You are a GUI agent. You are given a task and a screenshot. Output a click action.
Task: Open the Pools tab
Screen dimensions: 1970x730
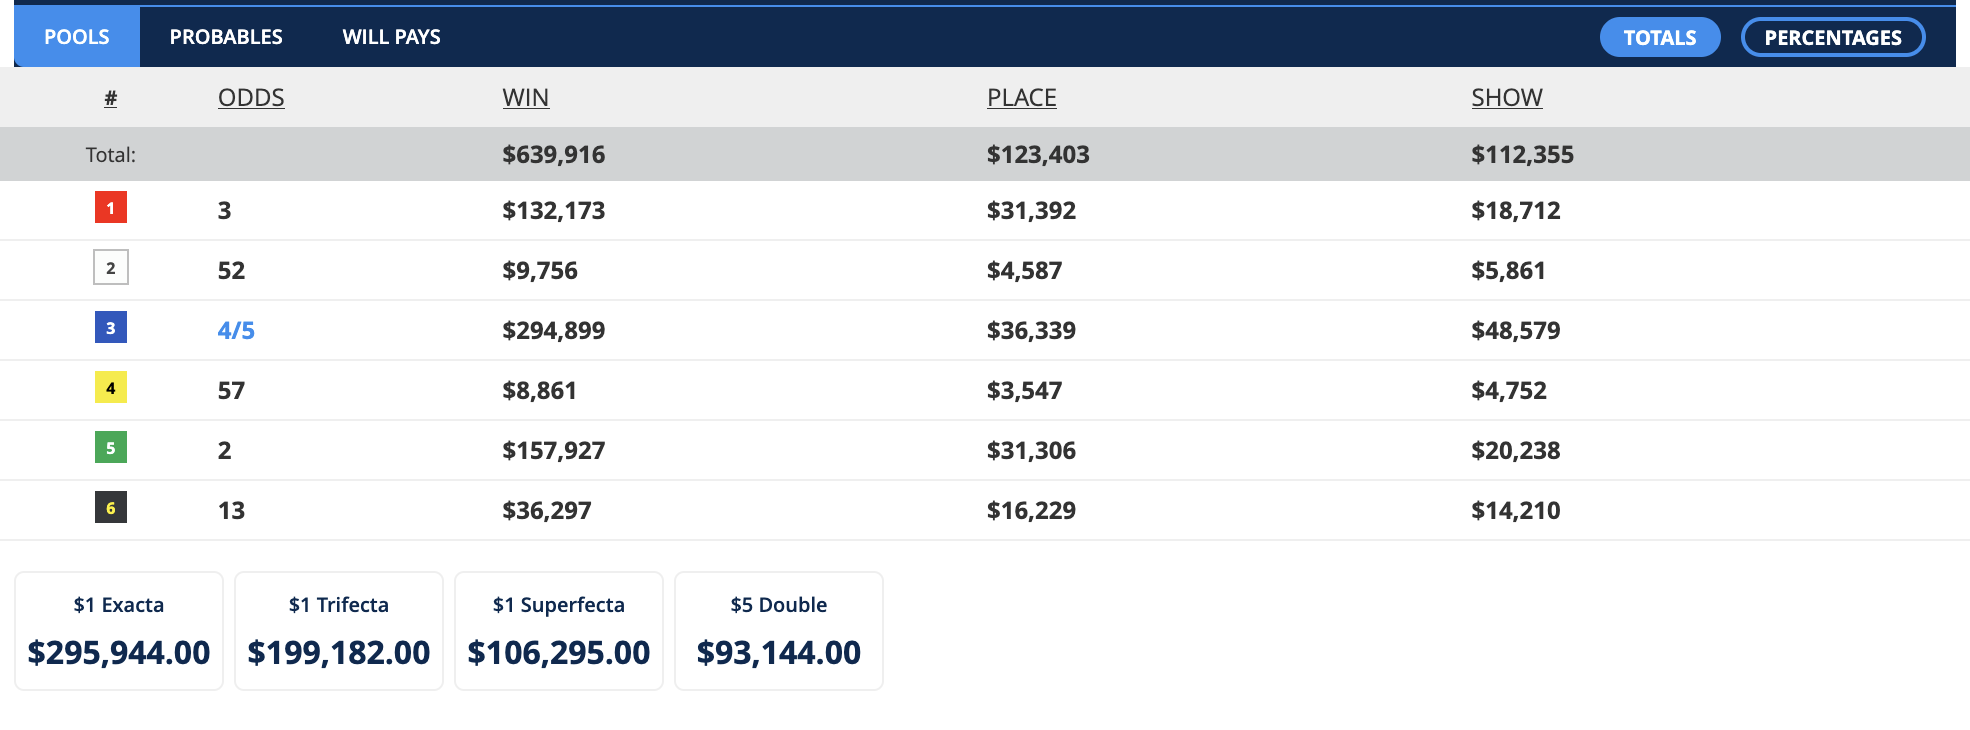tap(77, 37)
